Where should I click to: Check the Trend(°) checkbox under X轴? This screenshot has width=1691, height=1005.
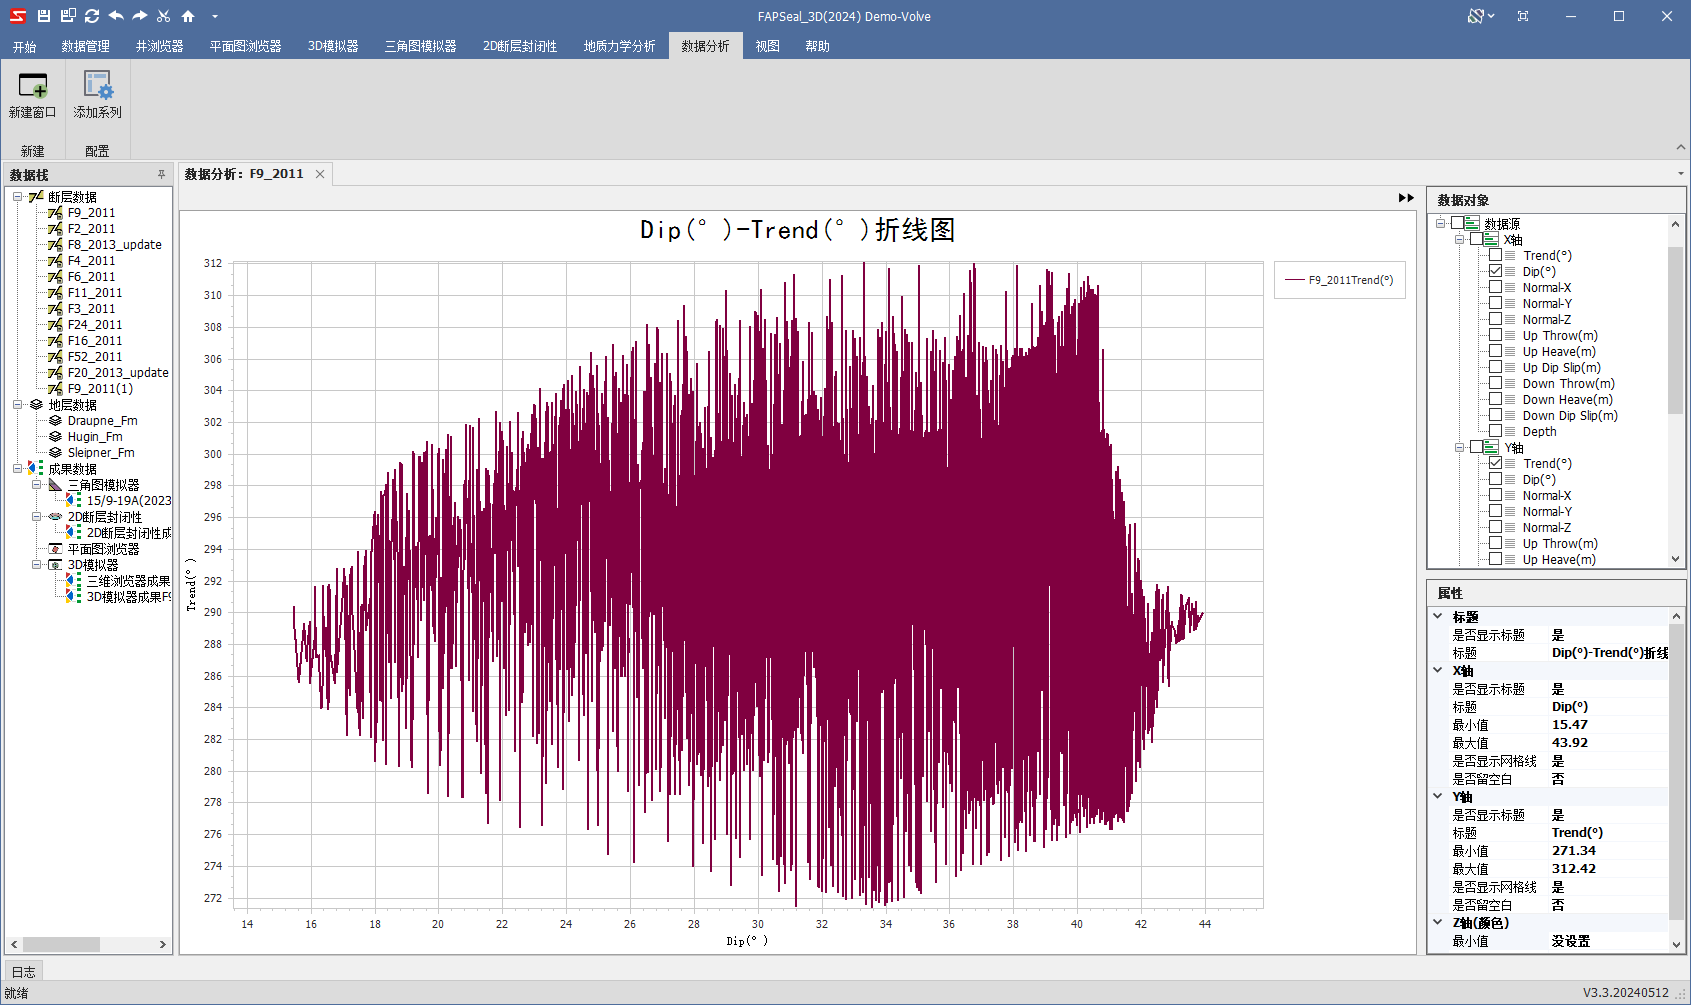(x=1495, y=255)
